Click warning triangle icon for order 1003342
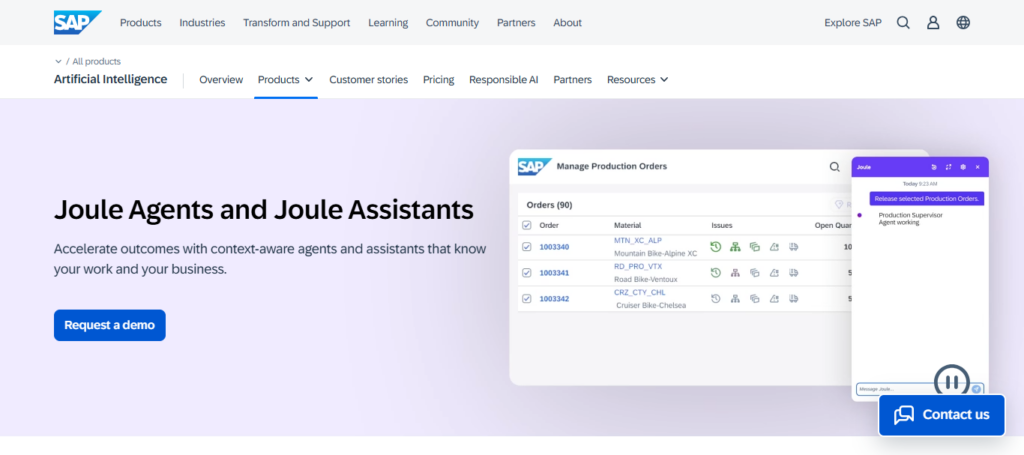 pos(775,299)
